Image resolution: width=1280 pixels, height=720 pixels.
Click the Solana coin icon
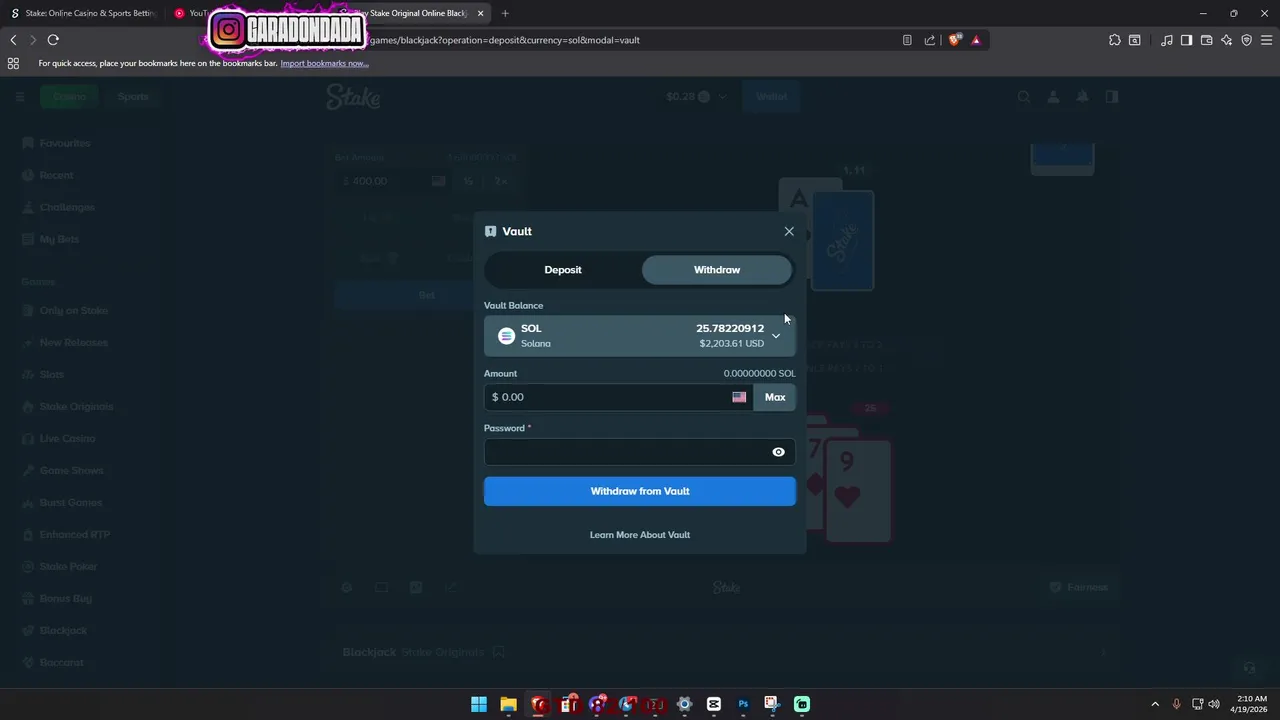coord(506,336)
